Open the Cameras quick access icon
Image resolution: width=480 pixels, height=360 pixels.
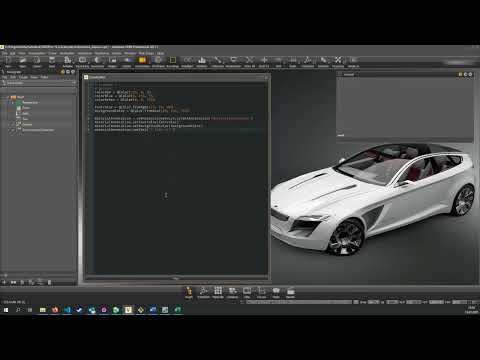[x=233, y=292]
